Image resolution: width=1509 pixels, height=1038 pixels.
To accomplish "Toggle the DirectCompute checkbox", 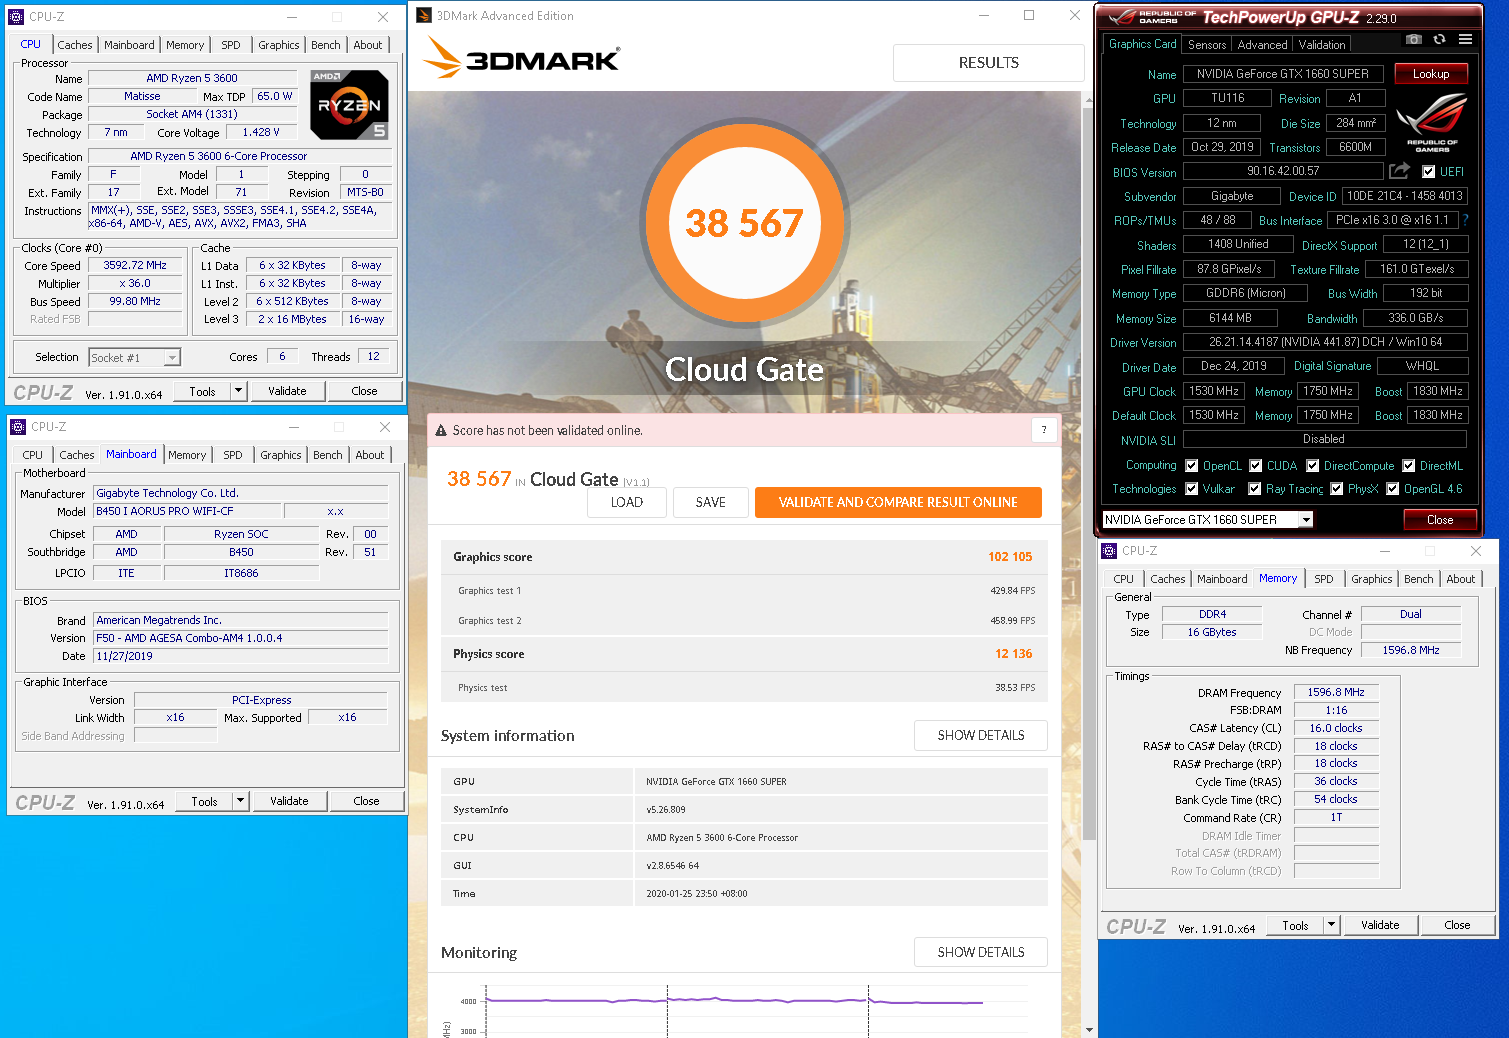I will pos(1312,466).
